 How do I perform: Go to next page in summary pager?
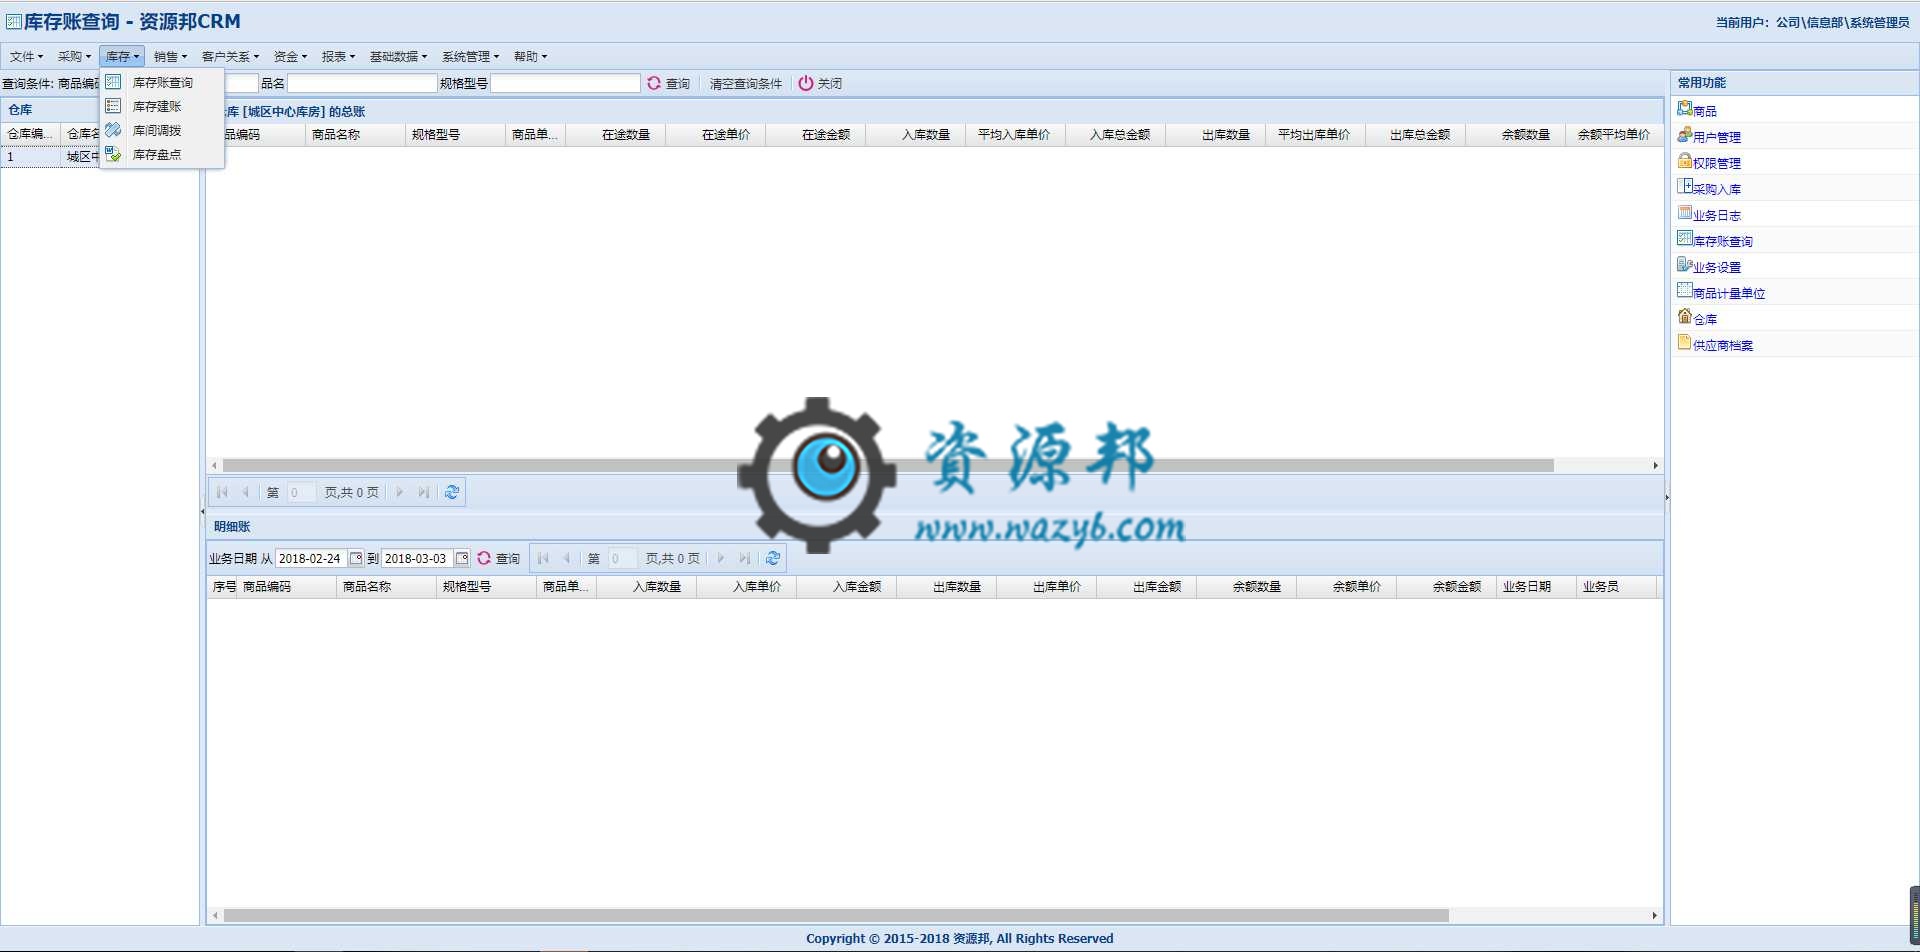[400, 492]
